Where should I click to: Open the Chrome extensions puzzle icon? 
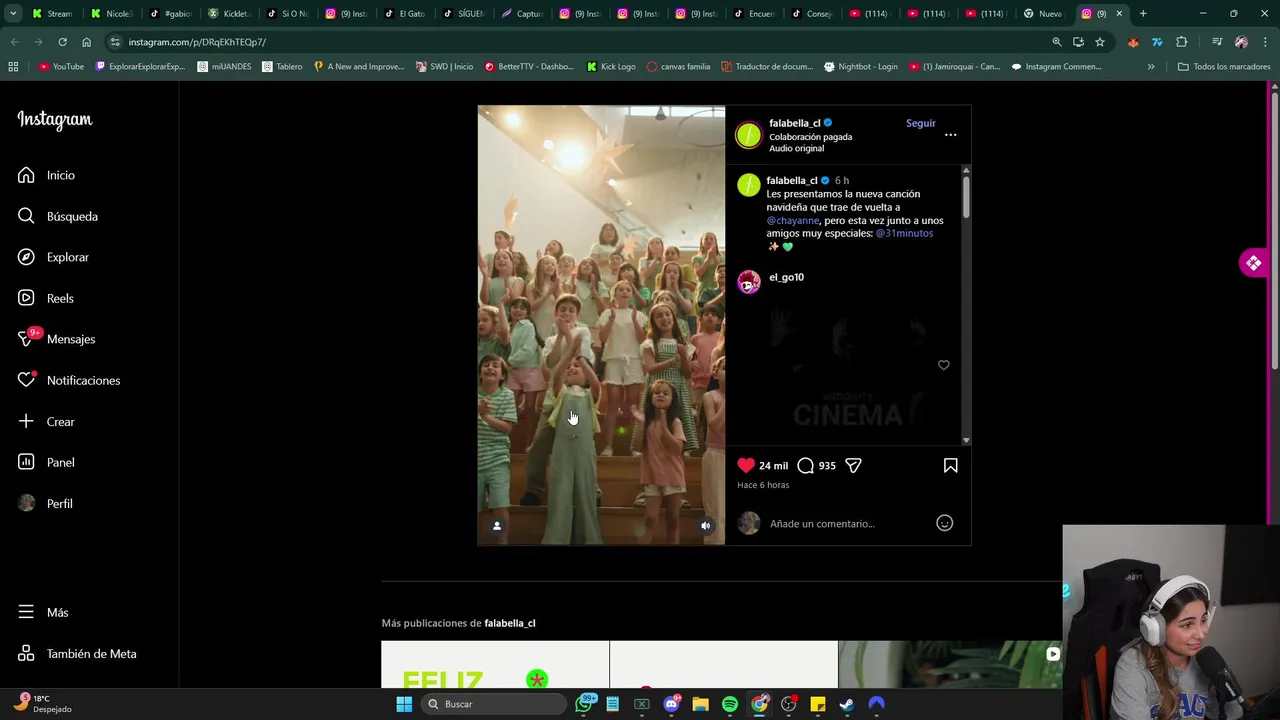tap(1182, 42)
